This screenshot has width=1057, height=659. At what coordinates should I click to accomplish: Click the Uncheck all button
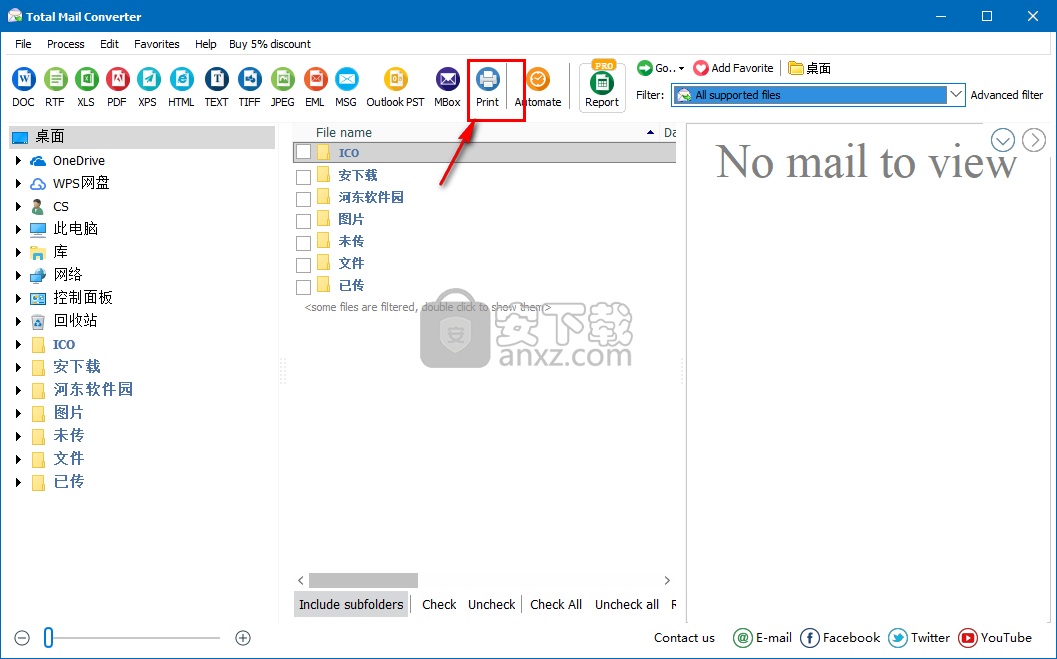coord(627,604)
